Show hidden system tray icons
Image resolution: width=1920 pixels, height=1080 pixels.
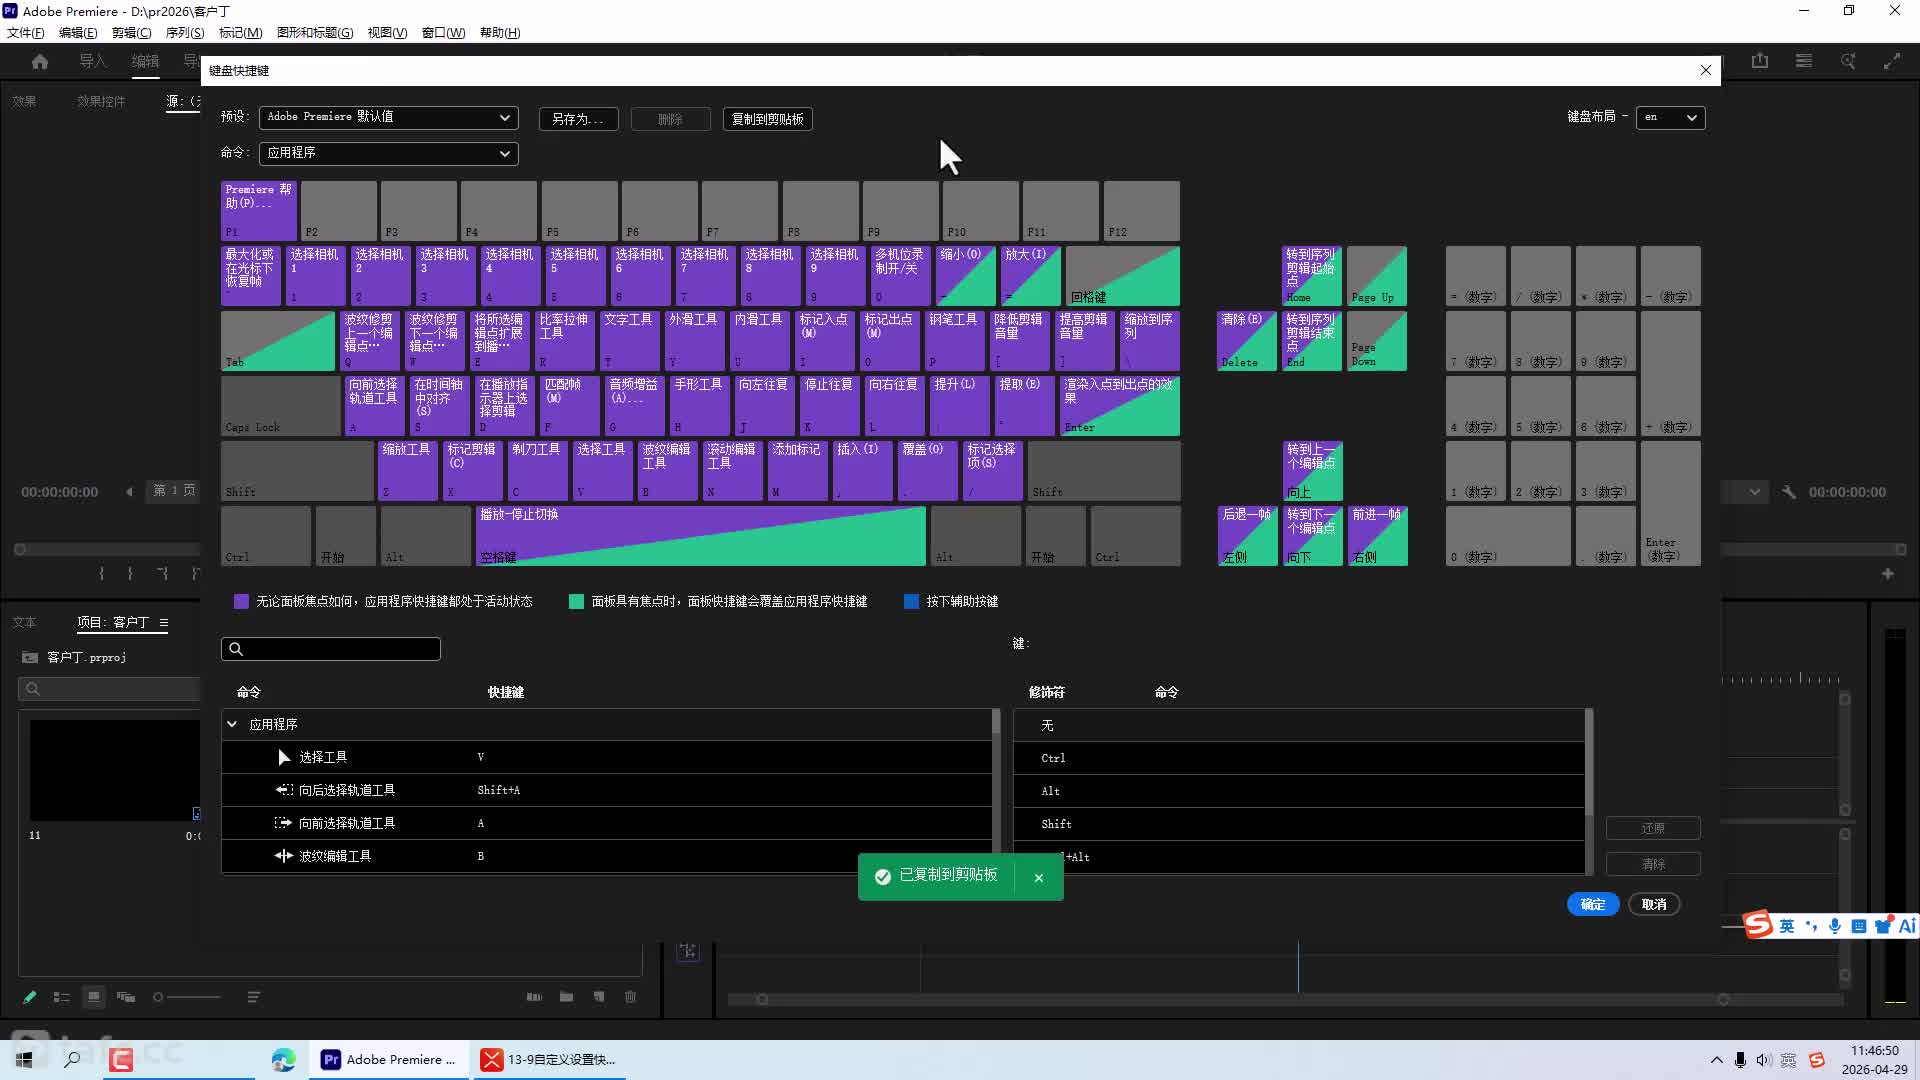pos(1717,1060)
